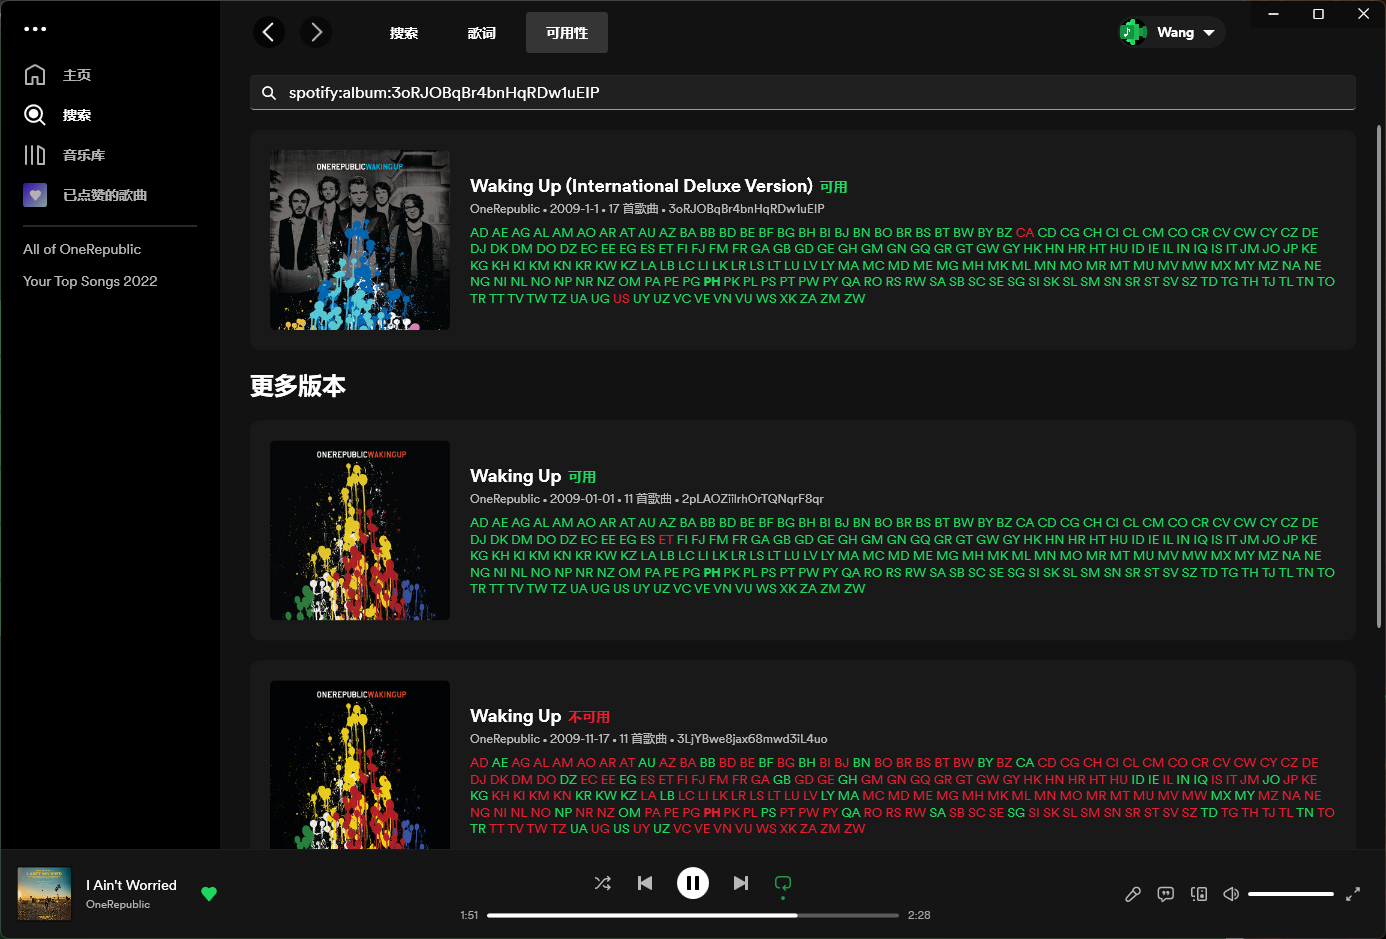Image resolution: width=1386 pixels, height=939 pixels.
Task: Open the three-dot menu at top left
Action: tap(35, 29)
